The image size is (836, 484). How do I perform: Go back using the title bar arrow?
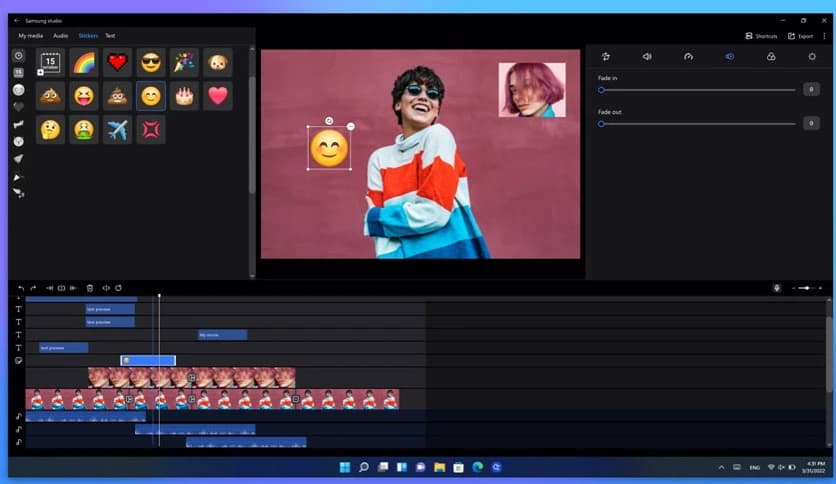click(17, 21)
